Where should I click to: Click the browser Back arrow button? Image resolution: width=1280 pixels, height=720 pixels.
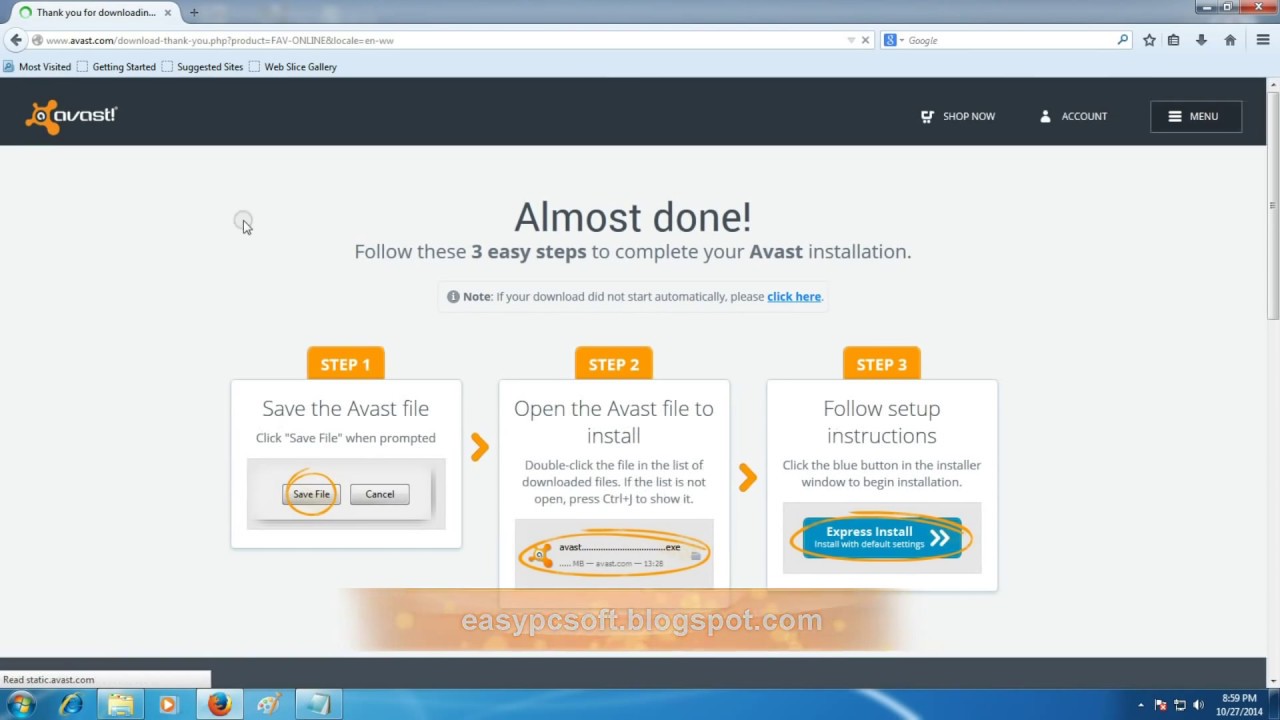[x=15, y=40]
